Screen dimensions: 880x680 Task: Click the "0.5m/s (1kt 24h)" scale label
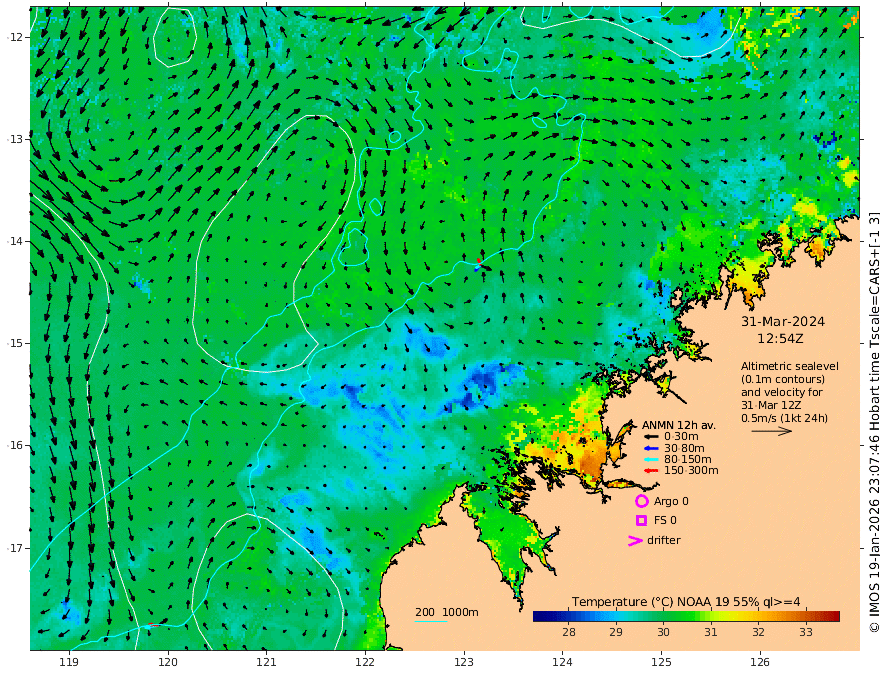[x=785, y=418]
